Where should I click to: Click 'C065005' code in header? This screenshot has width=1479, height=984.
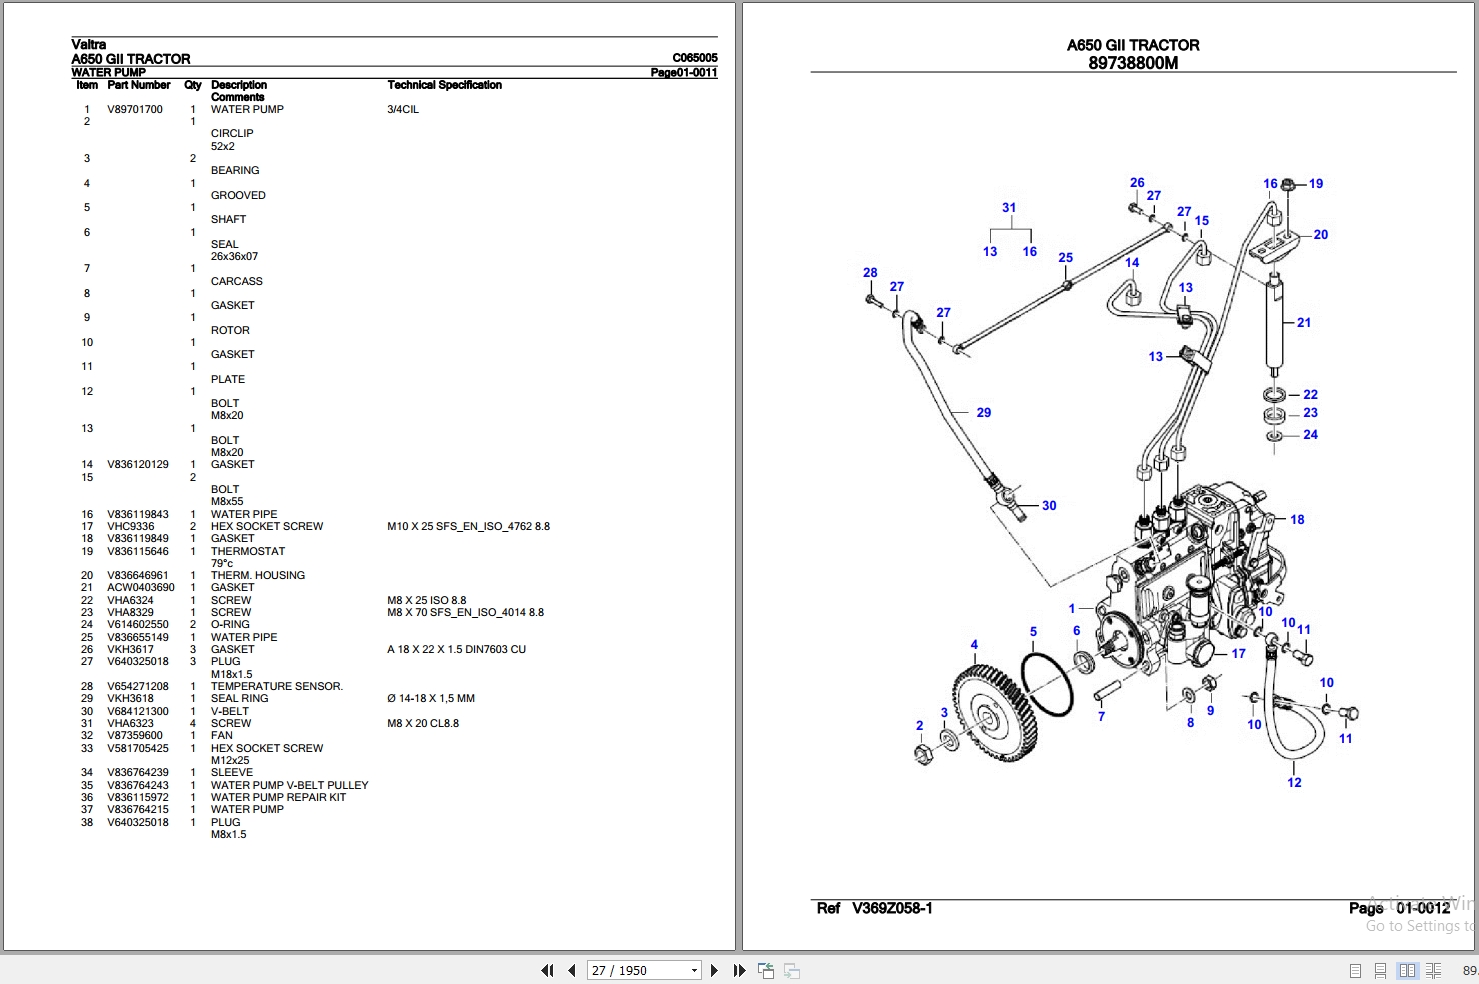click(695, 58)
